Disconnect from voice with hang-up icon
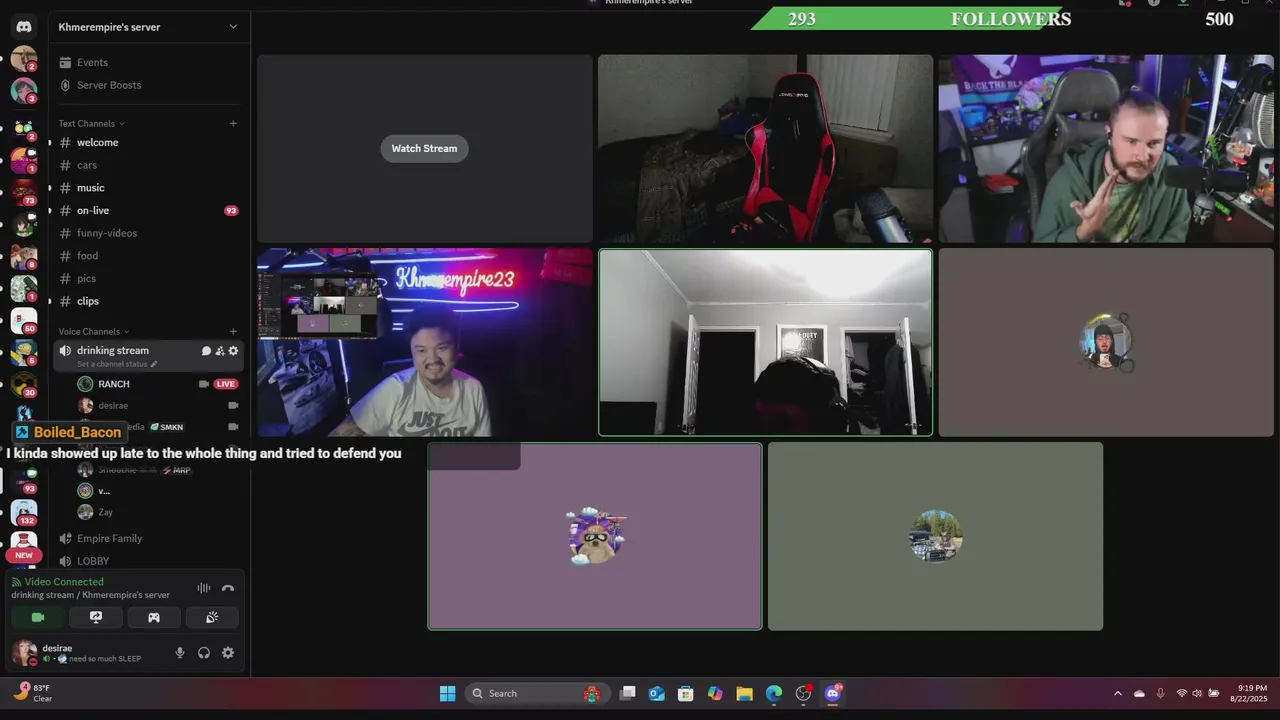This screenshot has height=720, width=1280. (227, 588)
